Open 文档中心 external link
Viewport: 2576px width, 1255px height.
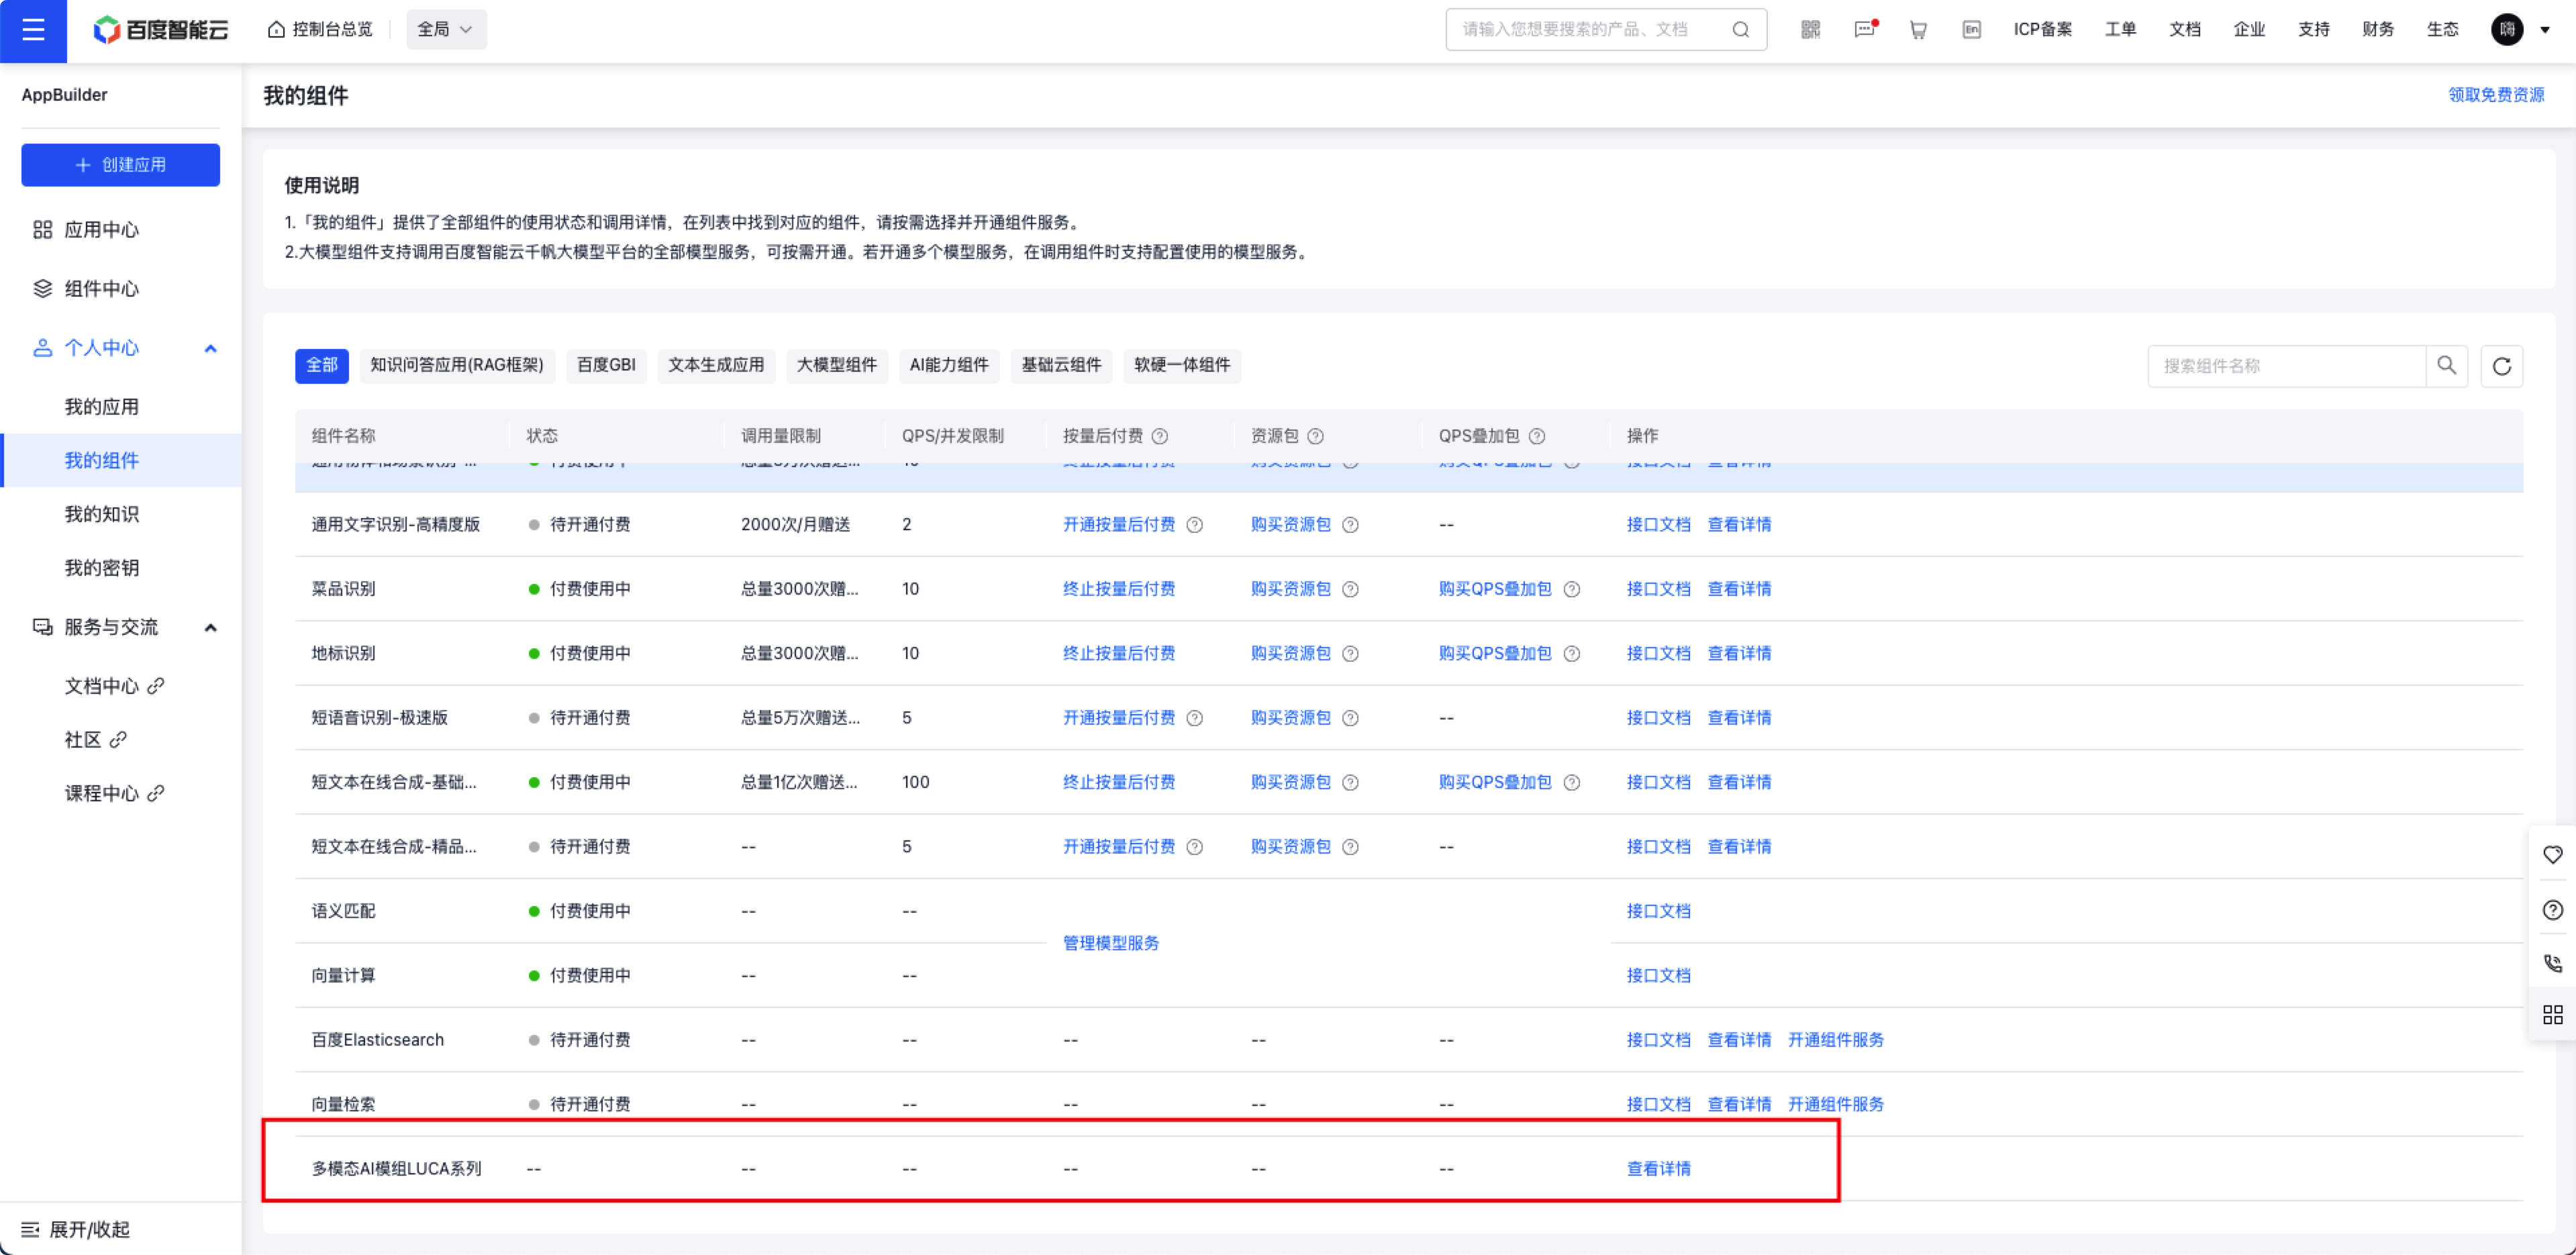click(114, 686)
